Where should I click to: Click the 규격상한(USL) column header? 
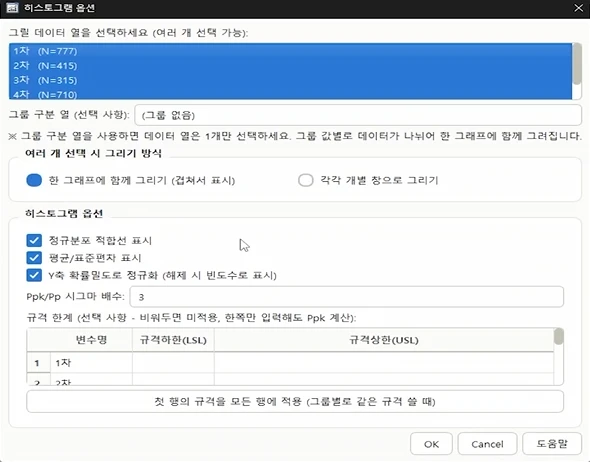[384, 340]
